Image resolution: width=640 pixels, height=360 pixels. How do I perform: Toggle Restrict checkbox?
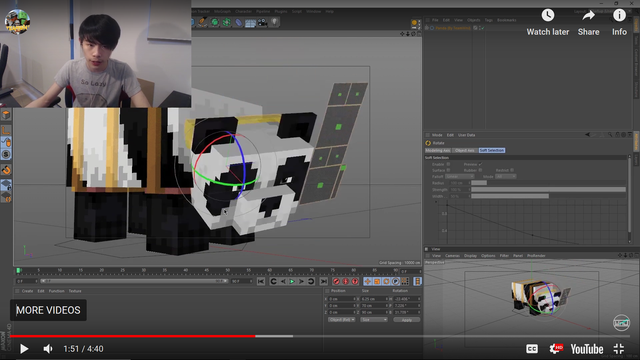pos(512,170)
